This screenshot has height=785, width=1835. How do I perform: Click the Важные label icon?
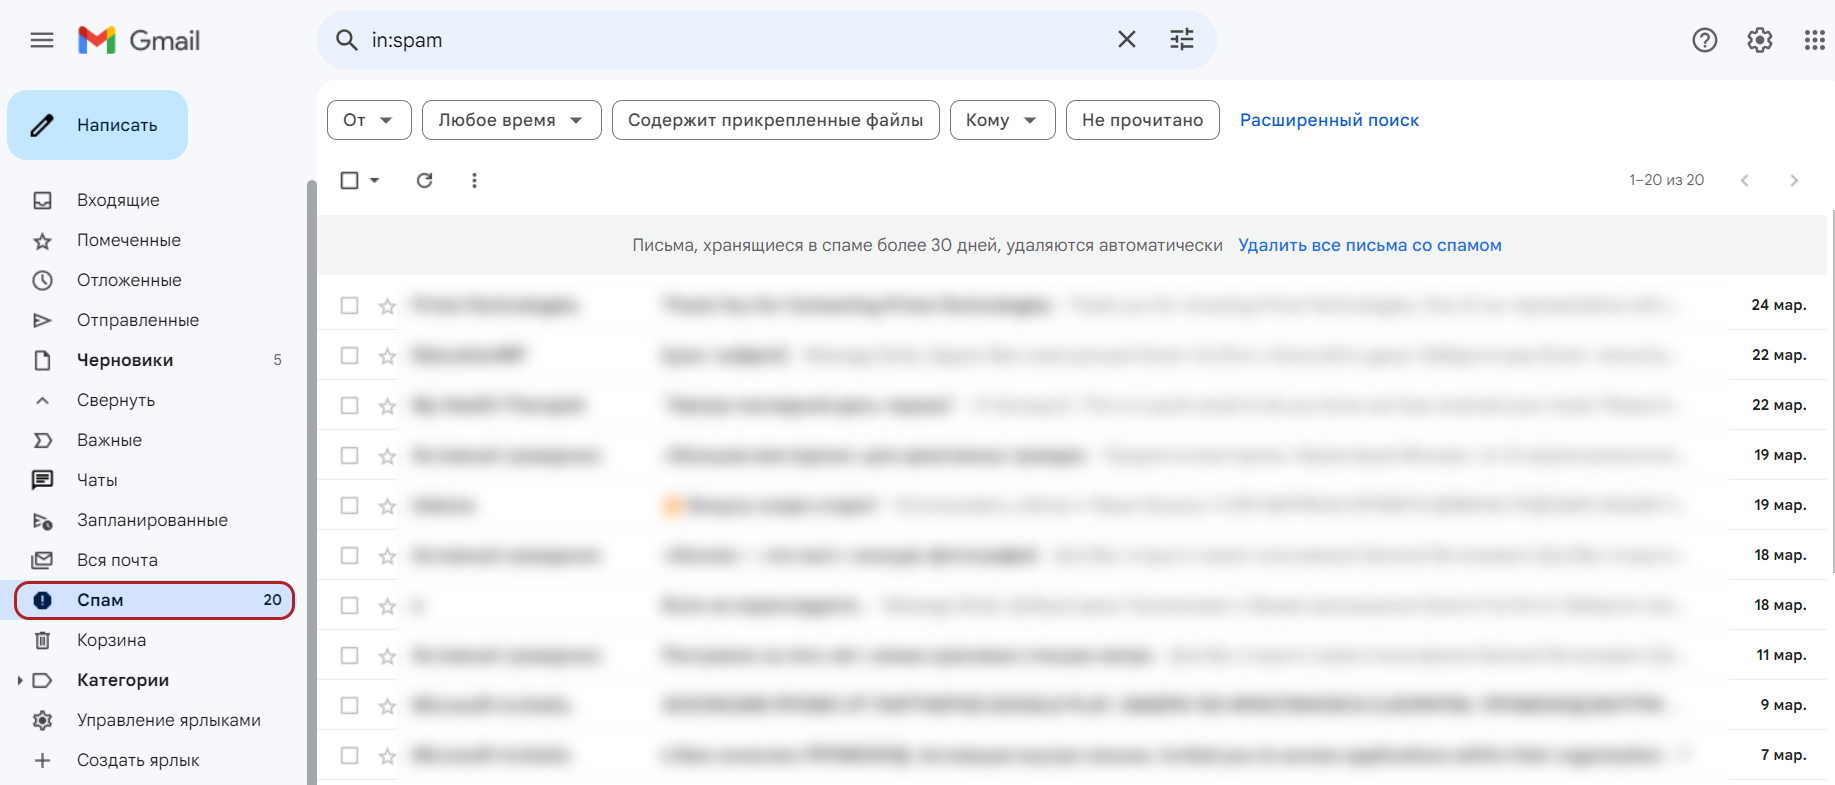click(x=42, y=440)
